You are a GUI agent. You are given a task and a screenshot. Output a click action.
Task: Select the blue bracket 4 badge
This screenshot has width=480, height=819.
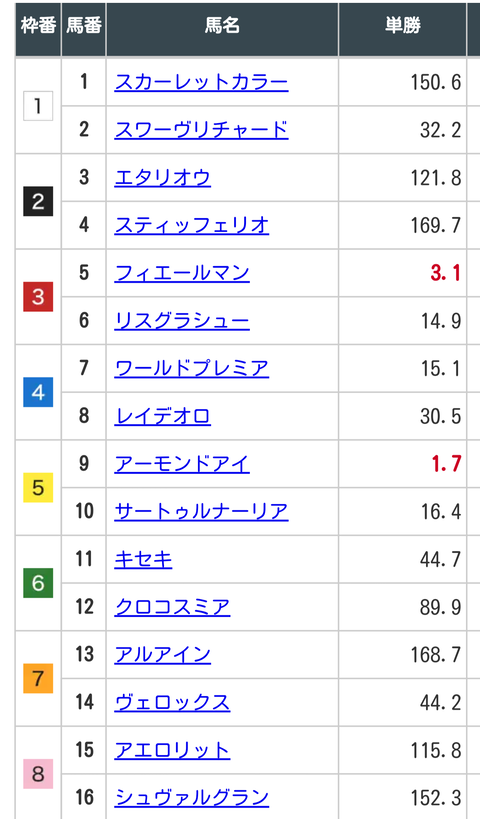[x=38, y=392]
